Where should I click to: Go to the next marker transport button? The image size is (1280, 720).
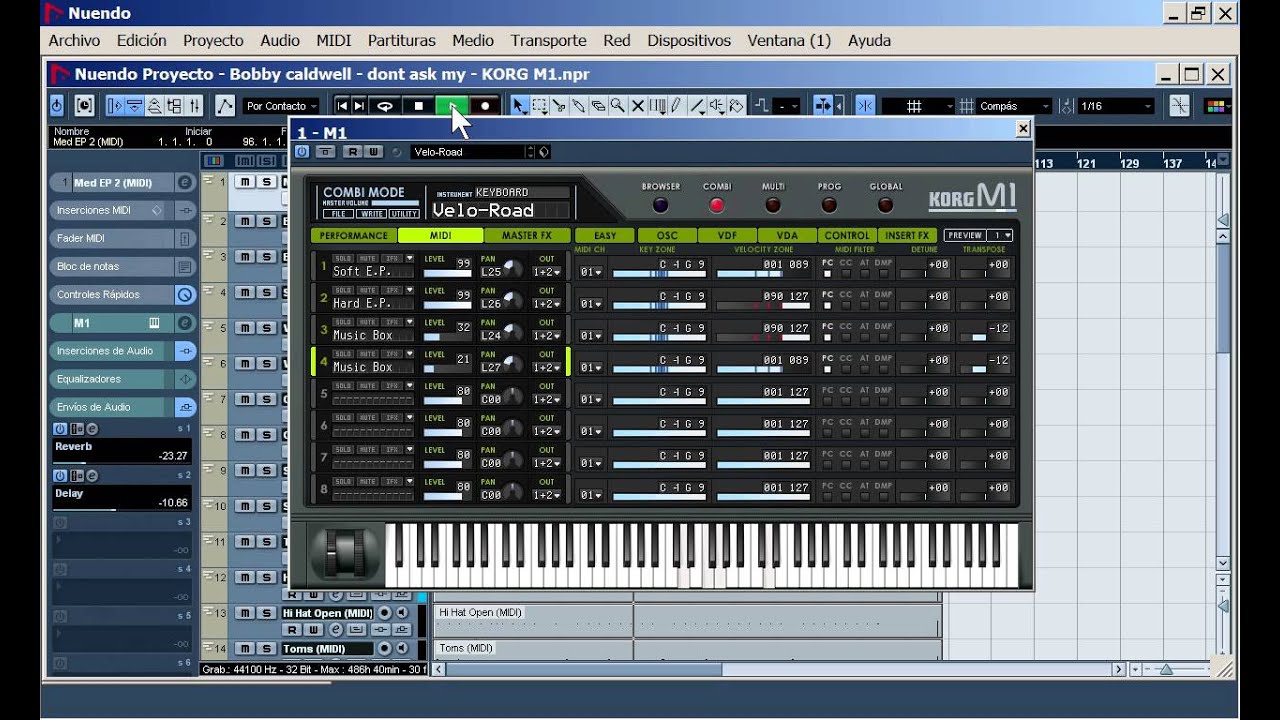click(x=359, y=105)
